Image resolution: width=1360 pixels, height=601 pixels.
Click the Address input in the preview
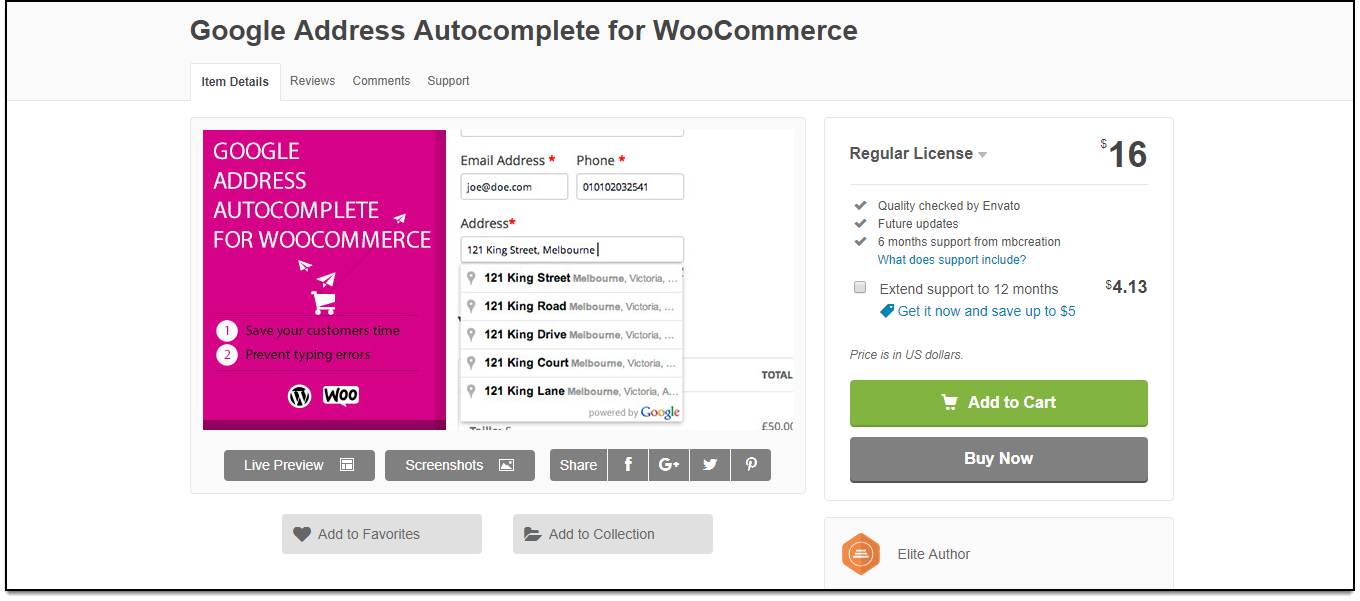point(572,250)
